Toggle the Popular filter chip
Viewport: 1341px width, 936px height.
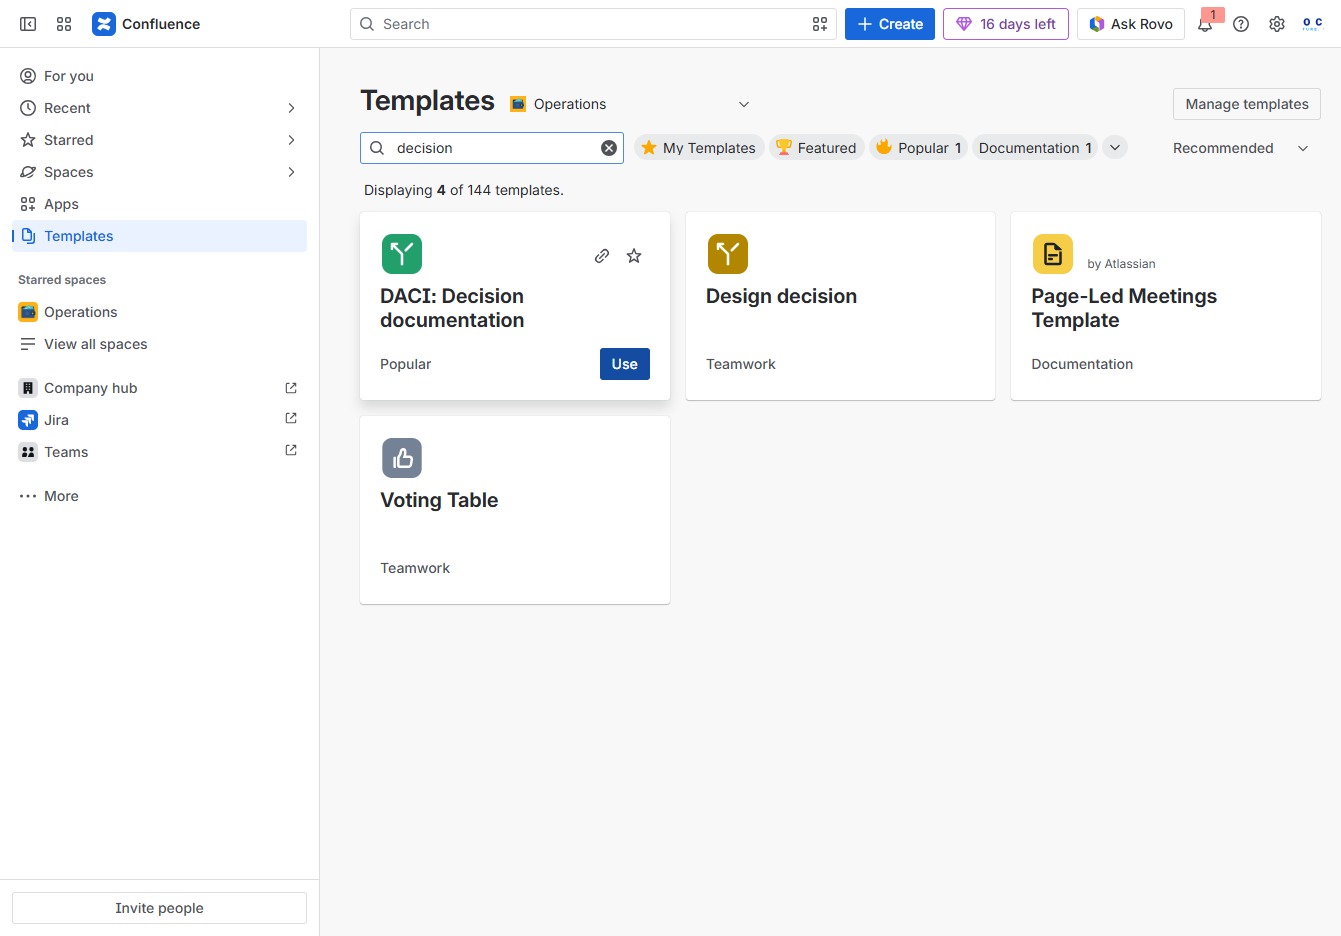pyautogui.click(x=918, y=148)
